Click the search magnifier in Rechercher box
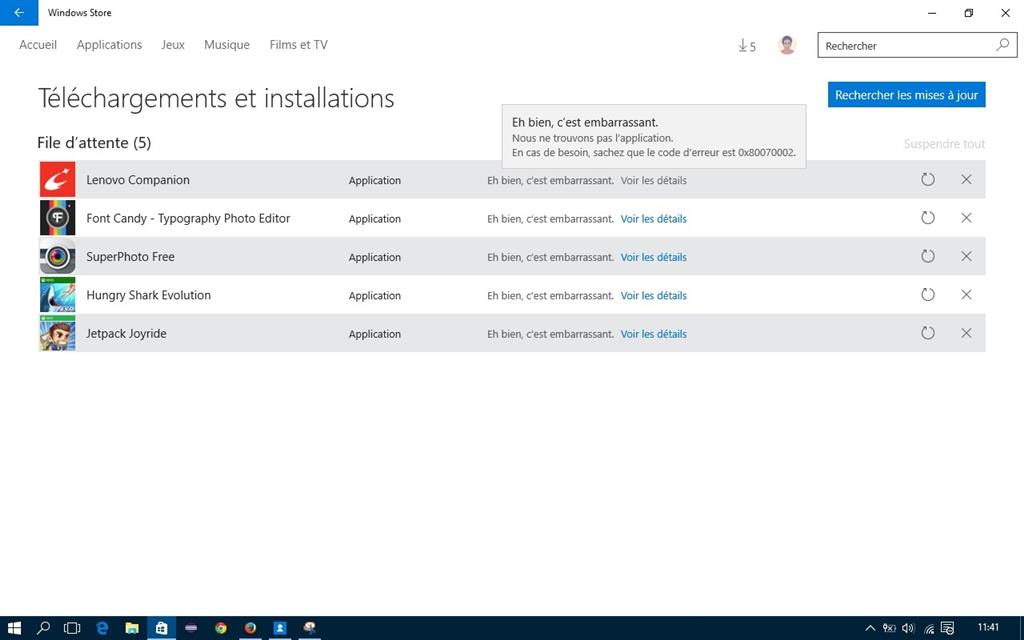Viewport: 1024px width, 640px height. (1002, 45)
